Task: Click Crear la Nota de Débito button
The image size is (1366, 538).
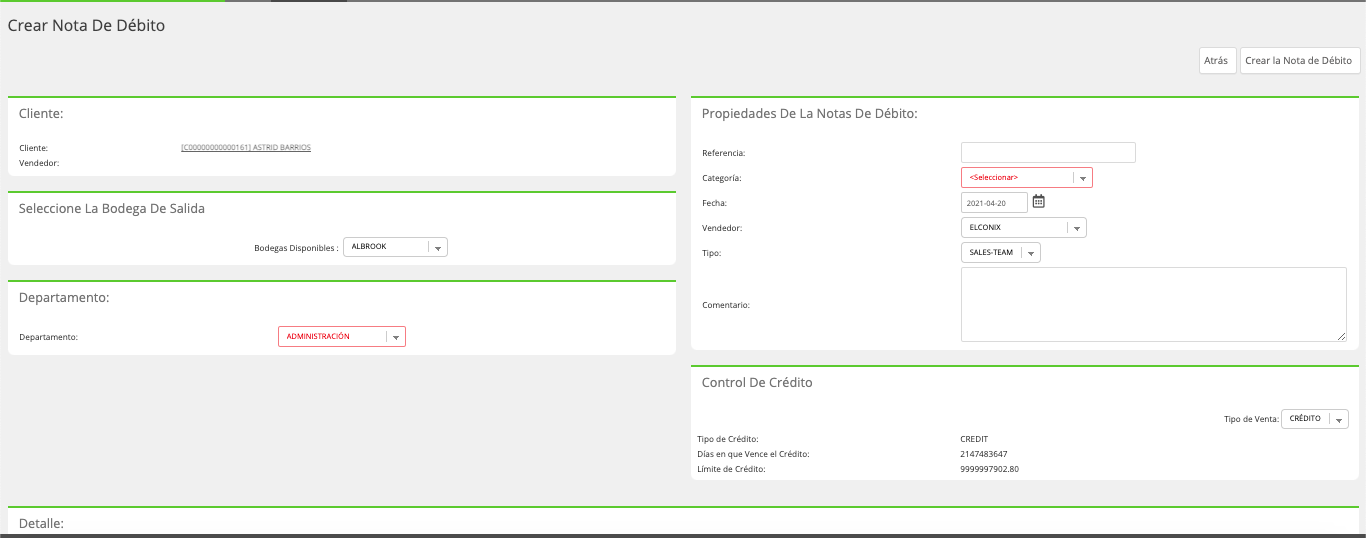Action: point(1300,61)
